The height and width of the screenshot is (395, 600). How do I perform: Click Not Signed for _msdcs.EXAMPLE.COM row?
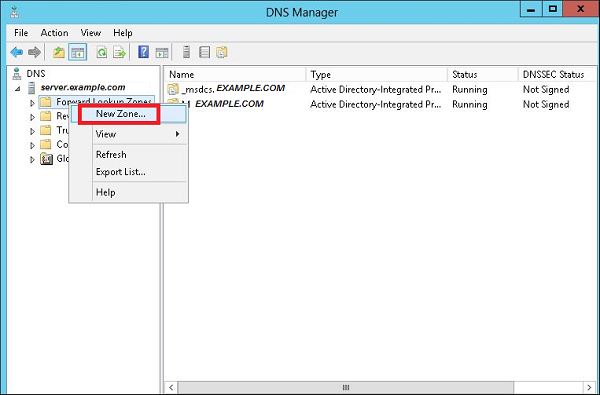click(546, 90)
